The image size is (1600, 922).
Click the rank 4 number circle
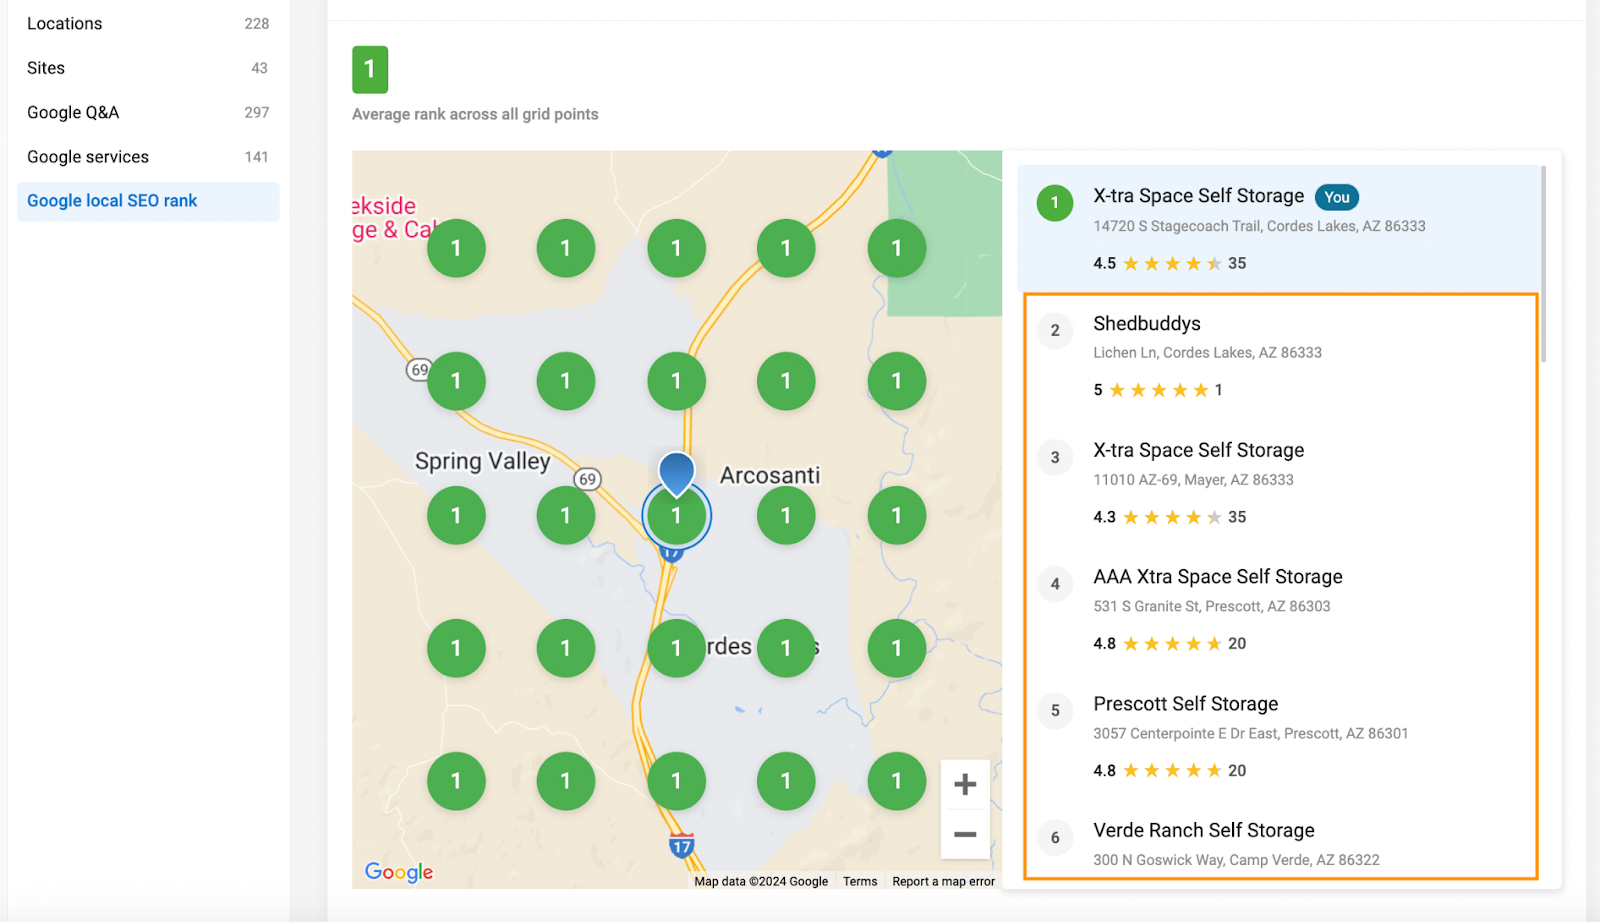1055,584
